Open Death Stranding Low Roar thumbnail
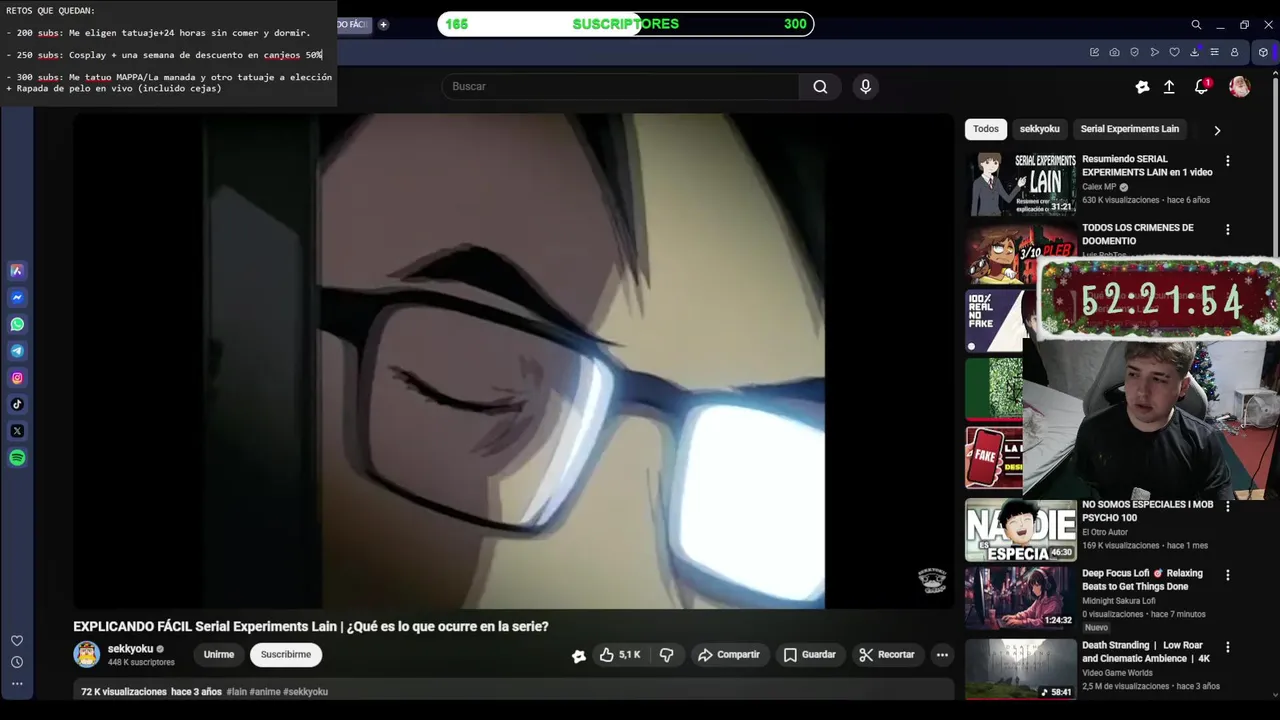1280x720 pixels. [1021, 669]
